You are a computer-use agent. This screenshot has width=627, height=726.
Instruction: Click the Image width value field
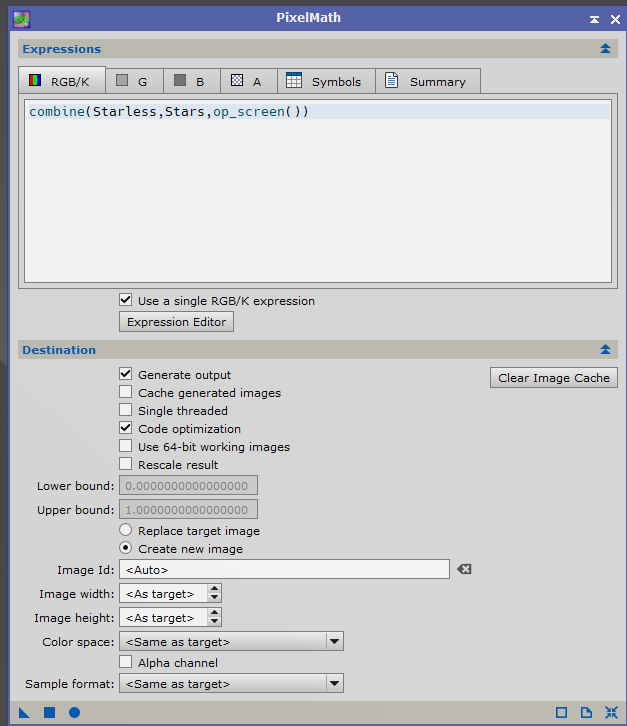pyautogui.click(x=163, y=594)
